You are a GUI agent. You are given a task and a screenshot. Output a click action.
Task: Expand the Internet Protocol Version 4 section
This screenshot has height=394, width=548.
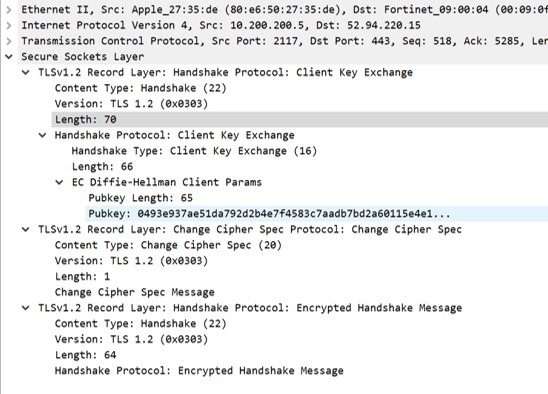pos(9,25)
